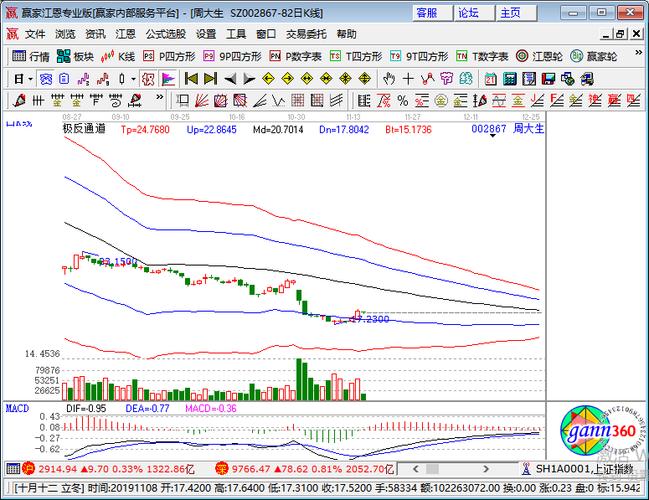Viewport: 649px width, 500px height.
Task: Select the Gann fan rays tool
Action: point(201,100)
